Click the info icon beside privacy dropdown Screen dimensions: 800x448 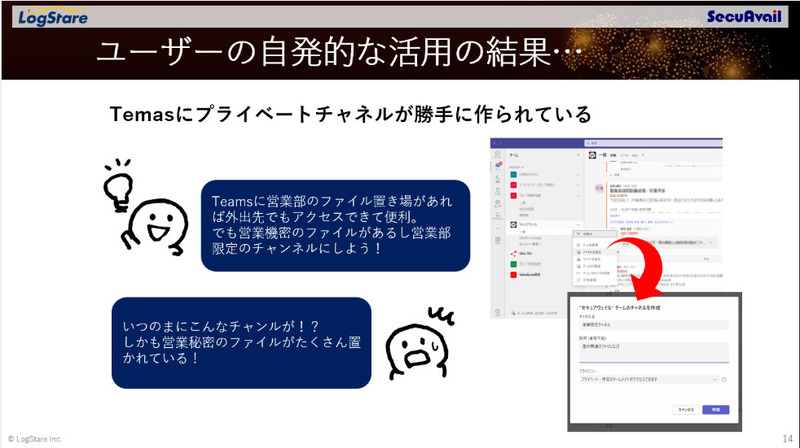click(x=724, y=379)
